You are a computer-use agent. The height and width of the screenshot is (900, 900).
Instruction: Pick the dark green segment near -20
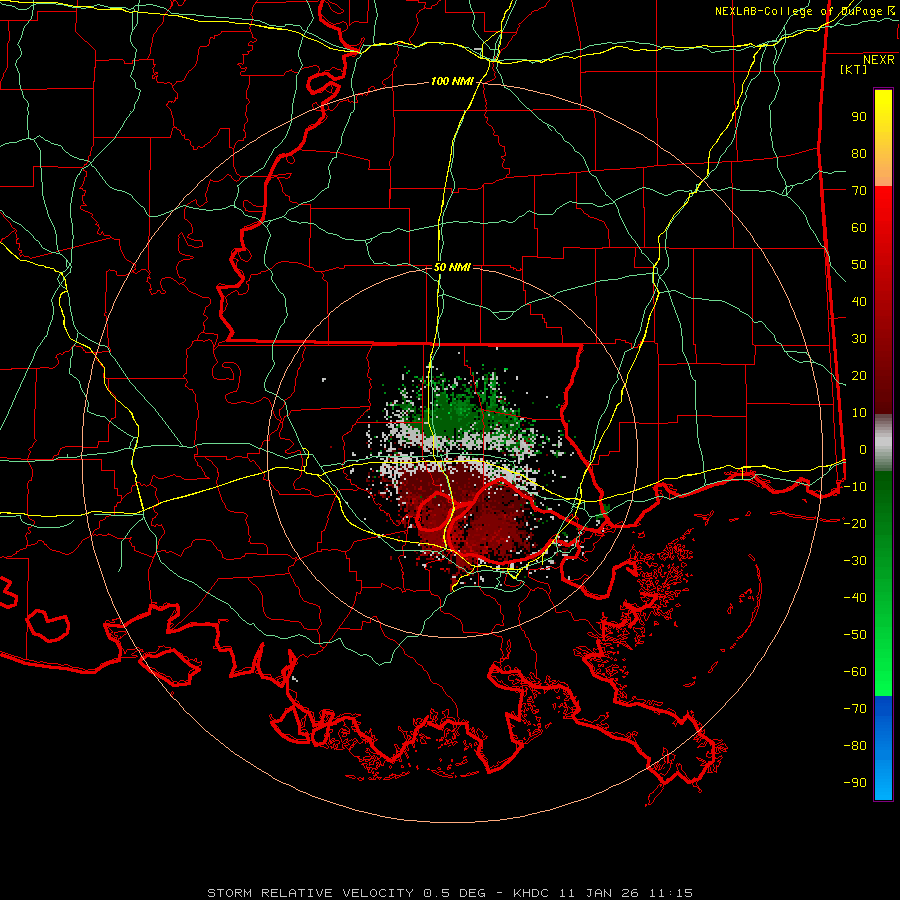coord(883,517)
